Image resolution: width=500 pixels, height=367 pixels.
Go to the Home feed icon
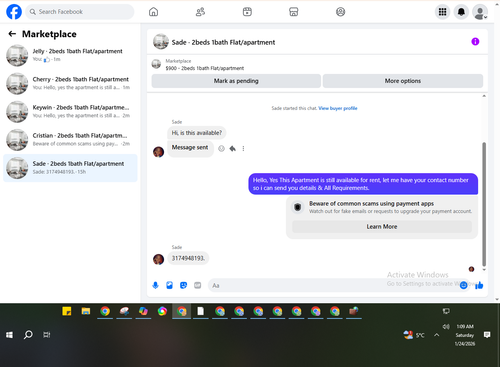153,12
